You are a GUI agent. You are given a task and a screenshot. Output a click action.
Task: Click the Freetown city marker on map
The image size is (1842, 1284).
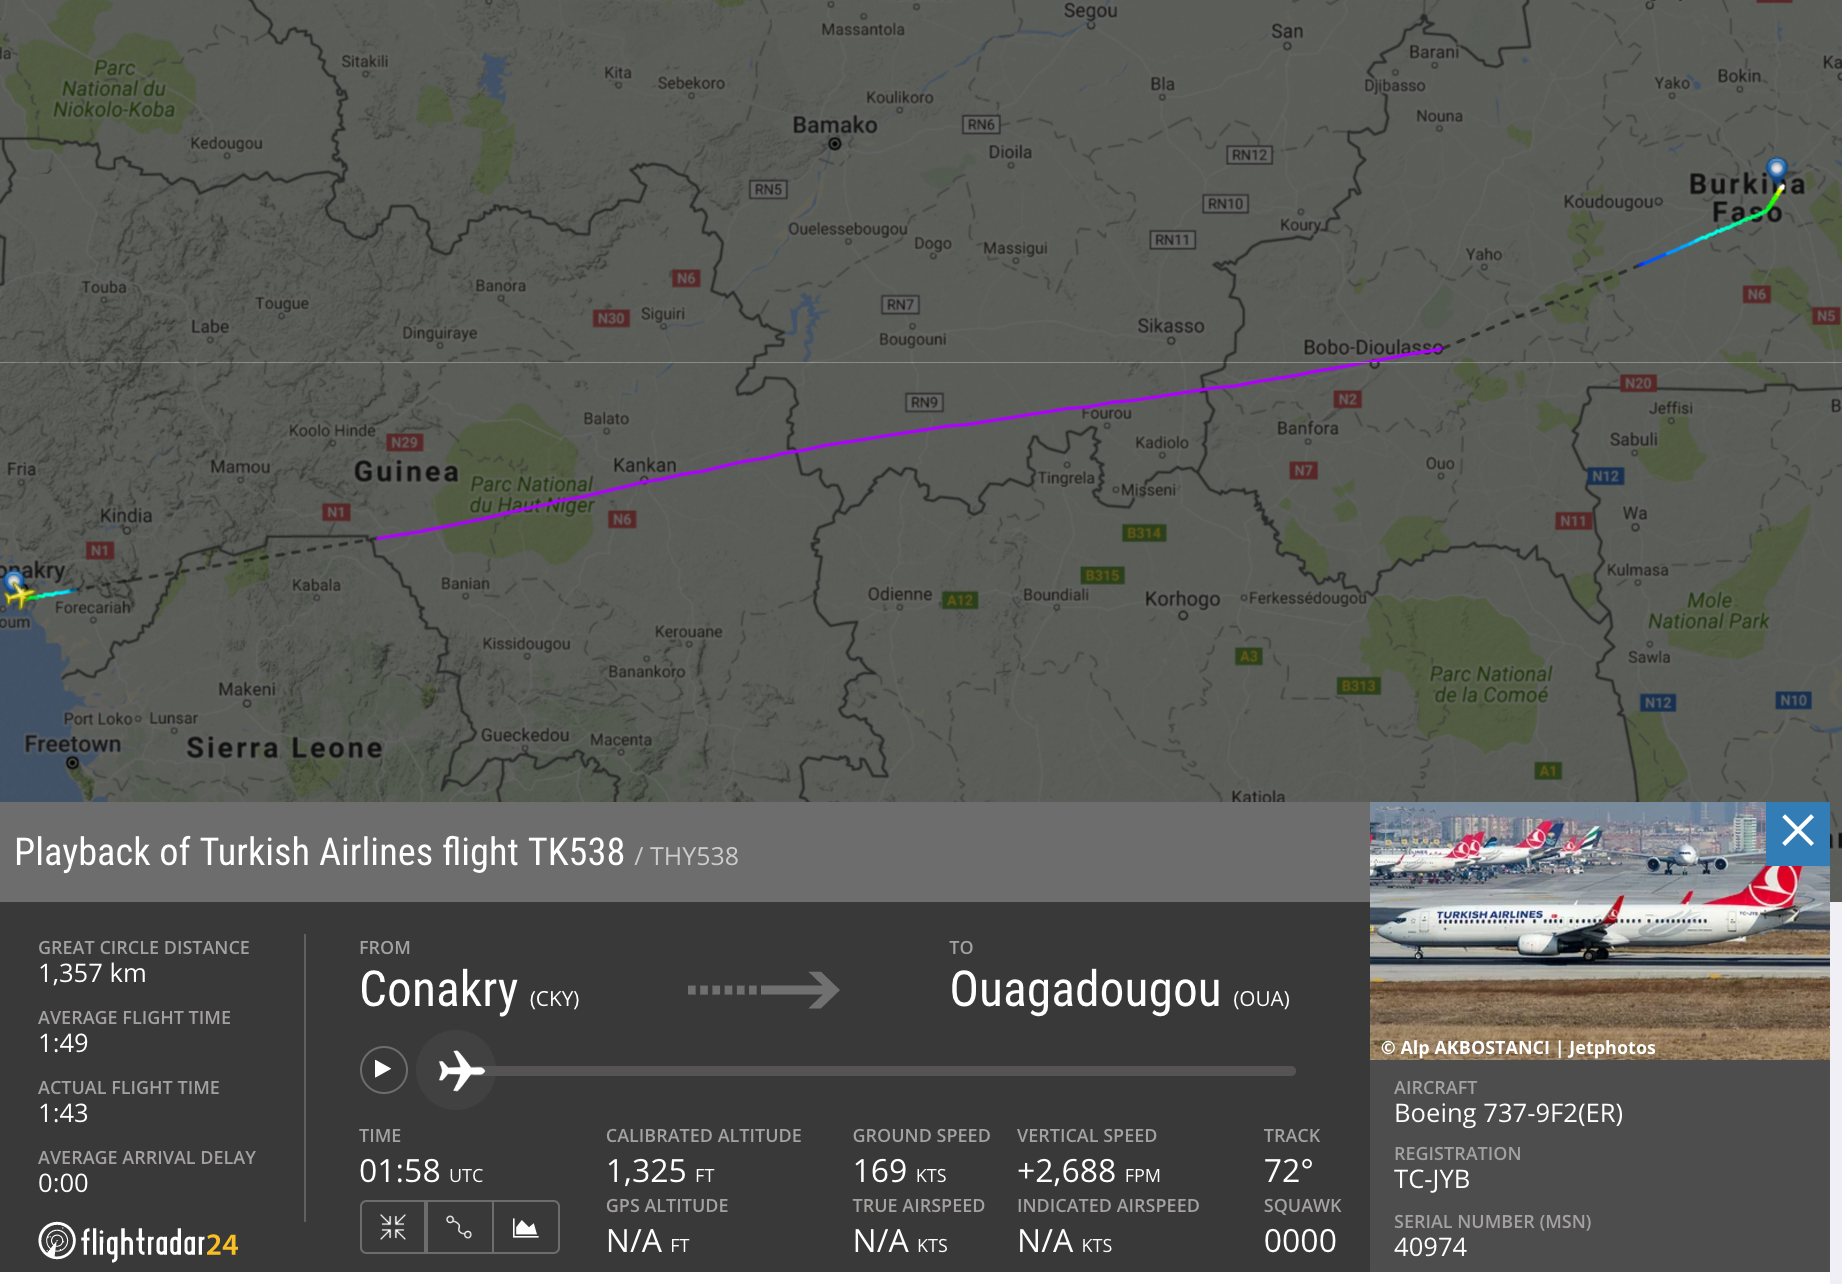pos(72,762)
